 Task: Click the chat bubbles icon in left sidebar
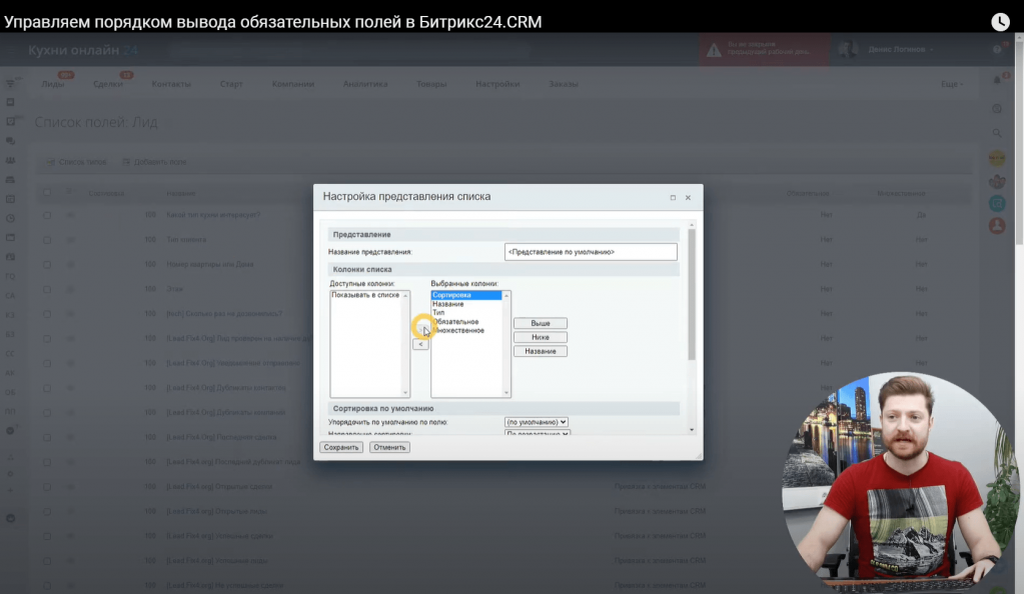(10, 141)
